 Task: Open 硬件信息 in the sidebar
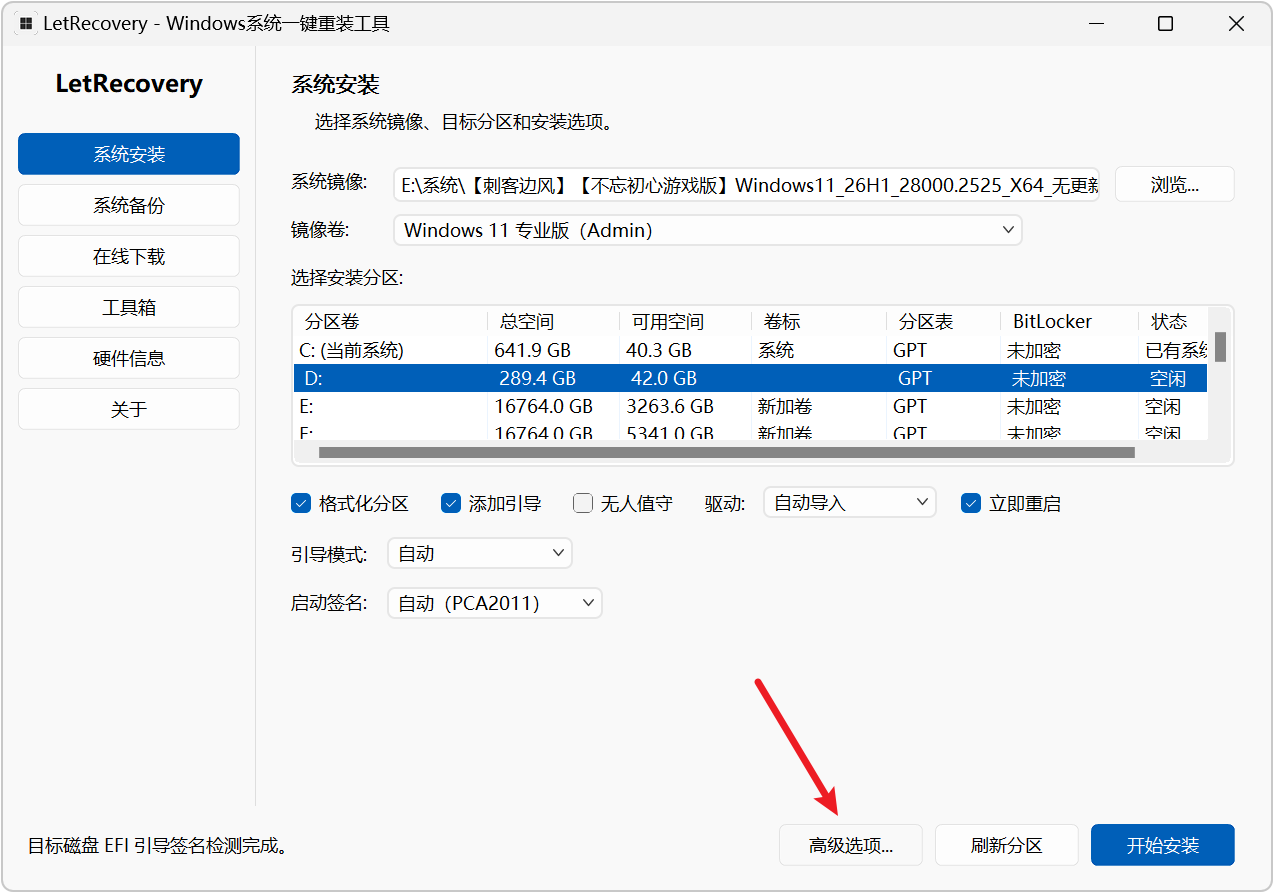(x=129, y=358)
